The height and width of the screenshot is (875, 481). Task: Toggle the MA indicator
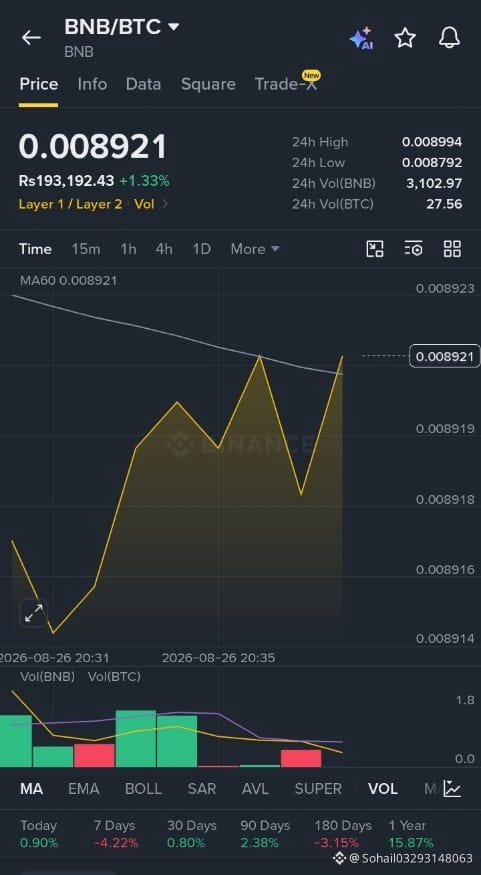coord(31,789)
